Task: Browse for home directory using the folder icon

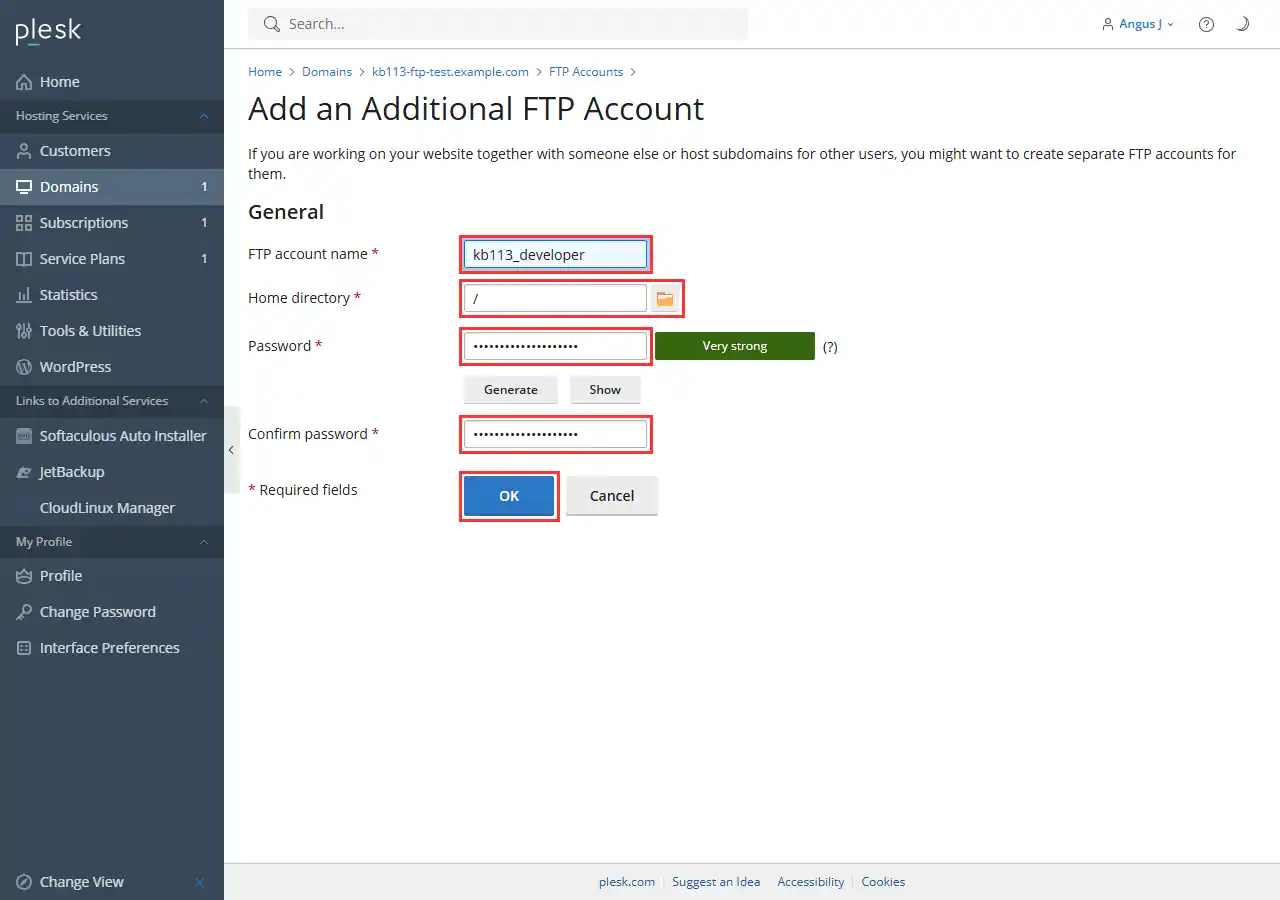Action: pyautogui.click(x=665, y=298)
